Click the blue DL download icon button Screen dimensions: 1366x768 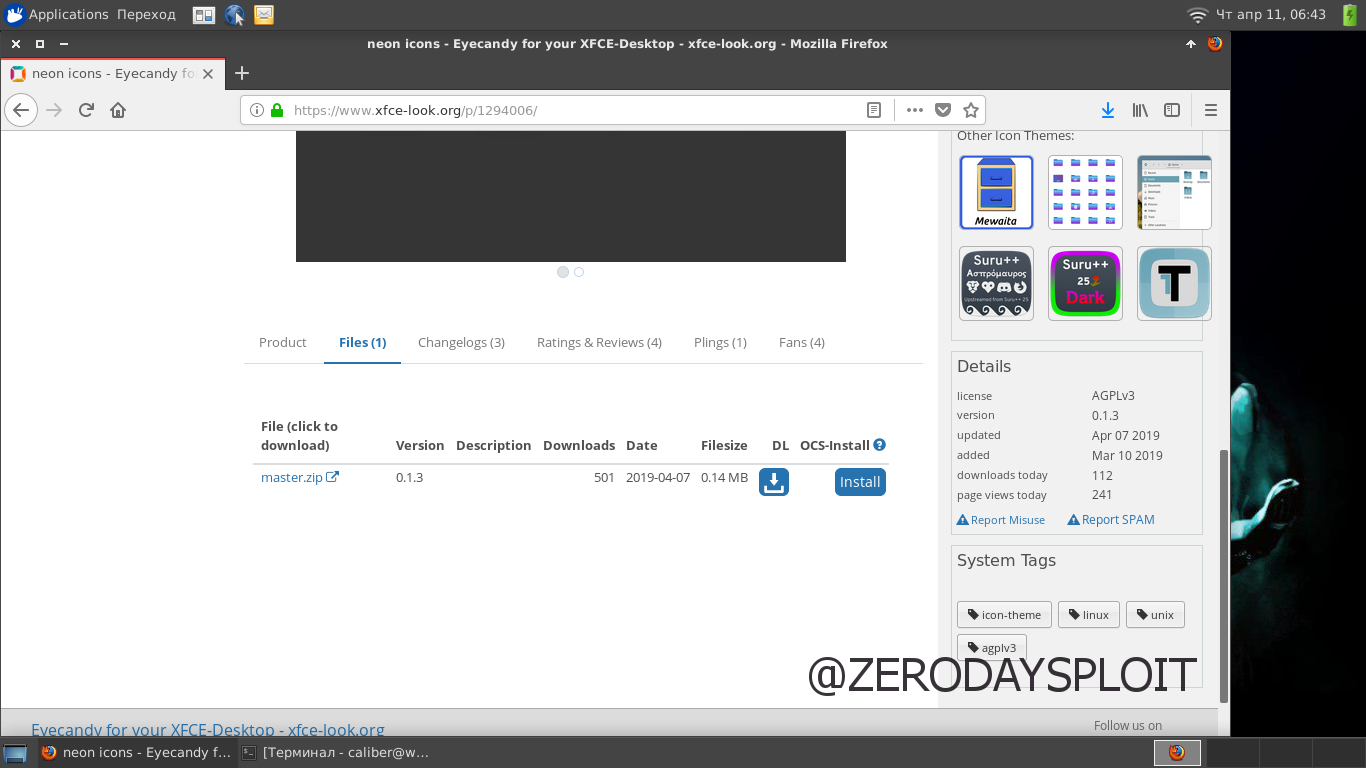(x=774, y=482)
